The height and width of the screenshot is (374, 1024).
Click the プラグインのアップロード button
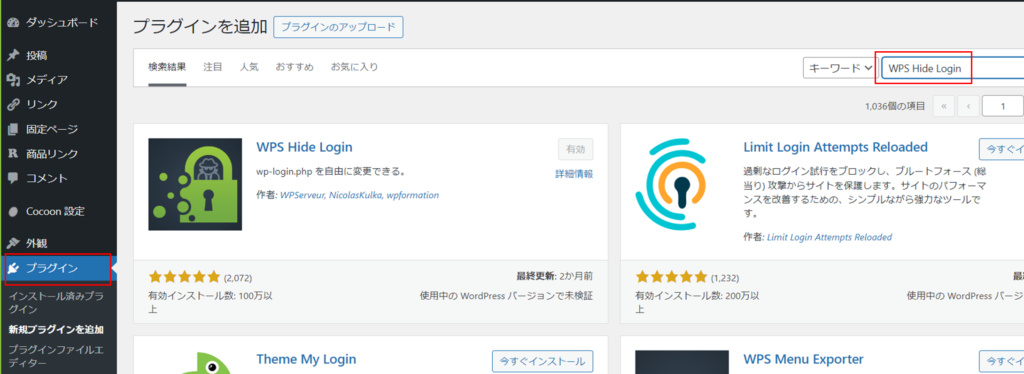(338, 27)
